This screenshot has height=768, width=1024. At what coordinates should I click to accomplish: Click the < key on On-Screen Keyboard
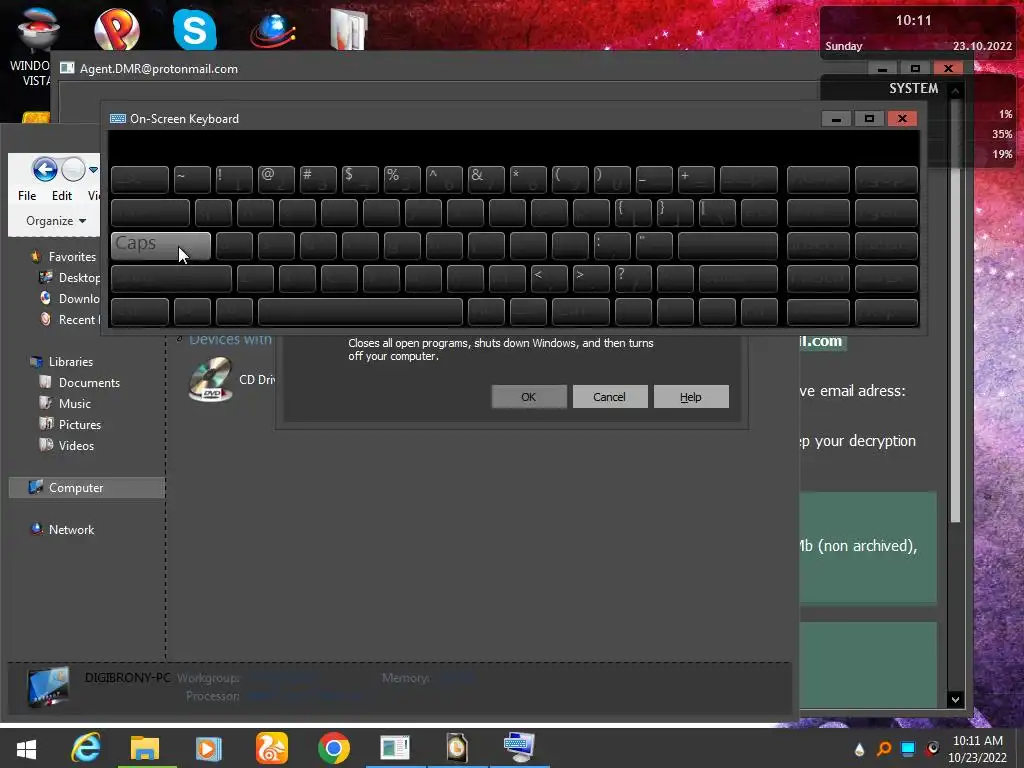click(x=549, y=279)
